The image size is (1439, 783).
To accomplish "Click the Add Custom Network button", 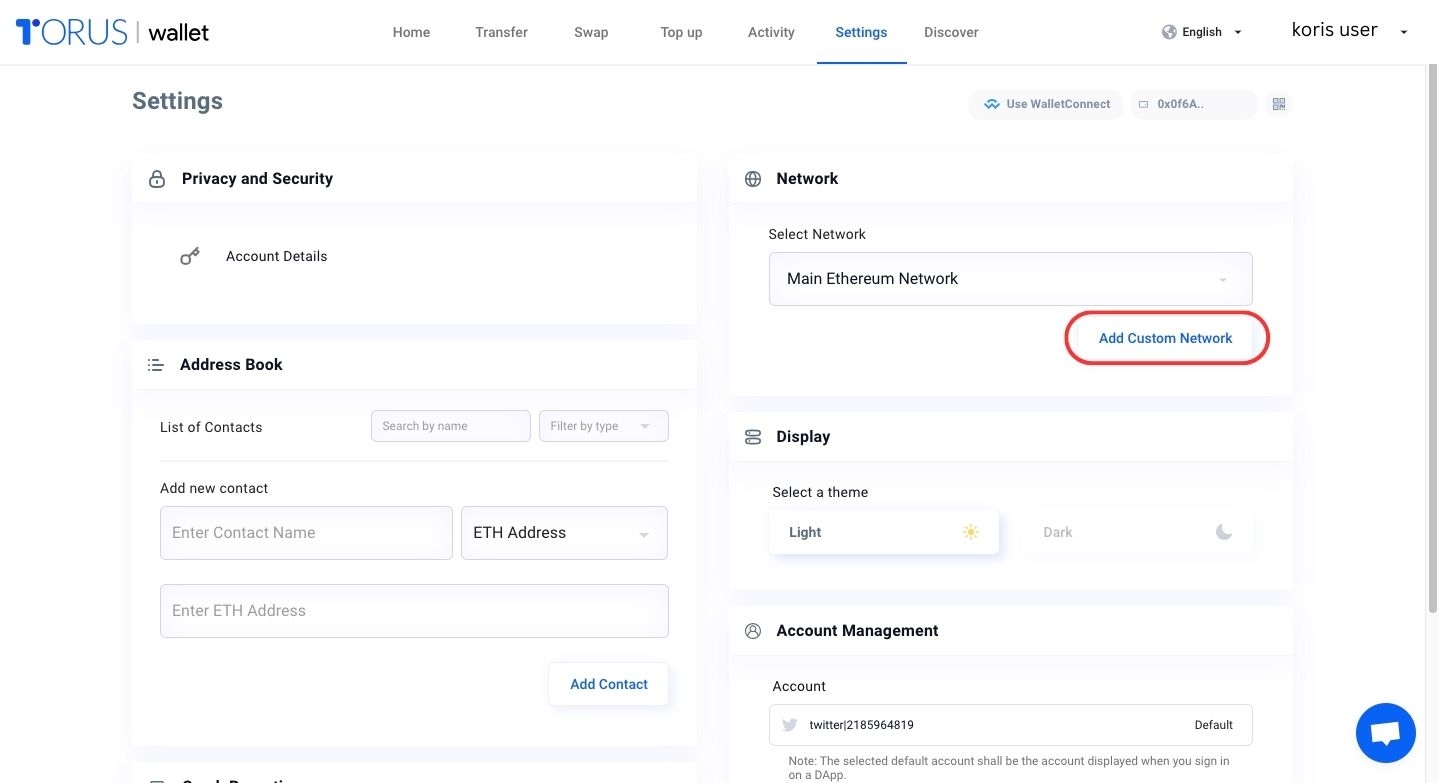I will (x=1165, y=338).
